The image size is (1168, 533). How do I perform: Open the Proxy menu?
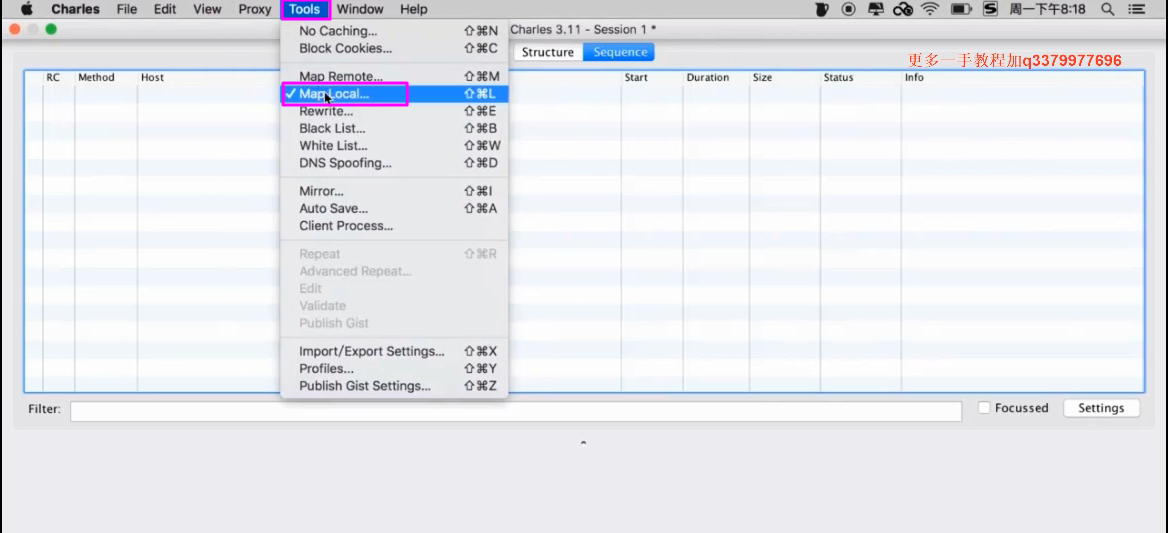coord(255,9)
